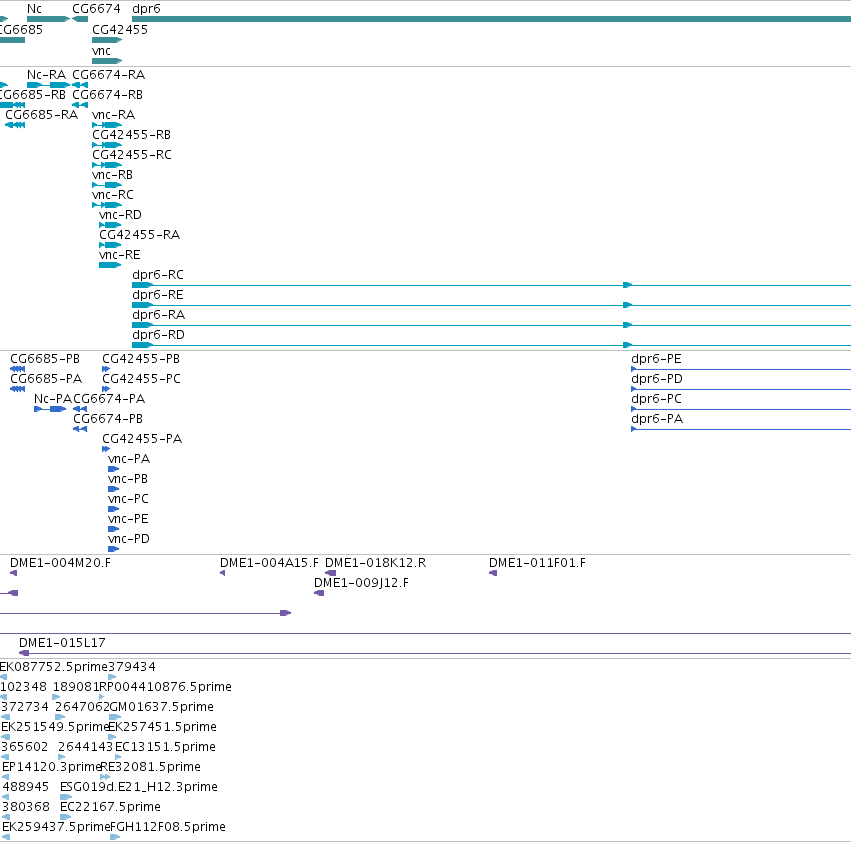Select transcript CG42455-RA

tap(139, 235)
